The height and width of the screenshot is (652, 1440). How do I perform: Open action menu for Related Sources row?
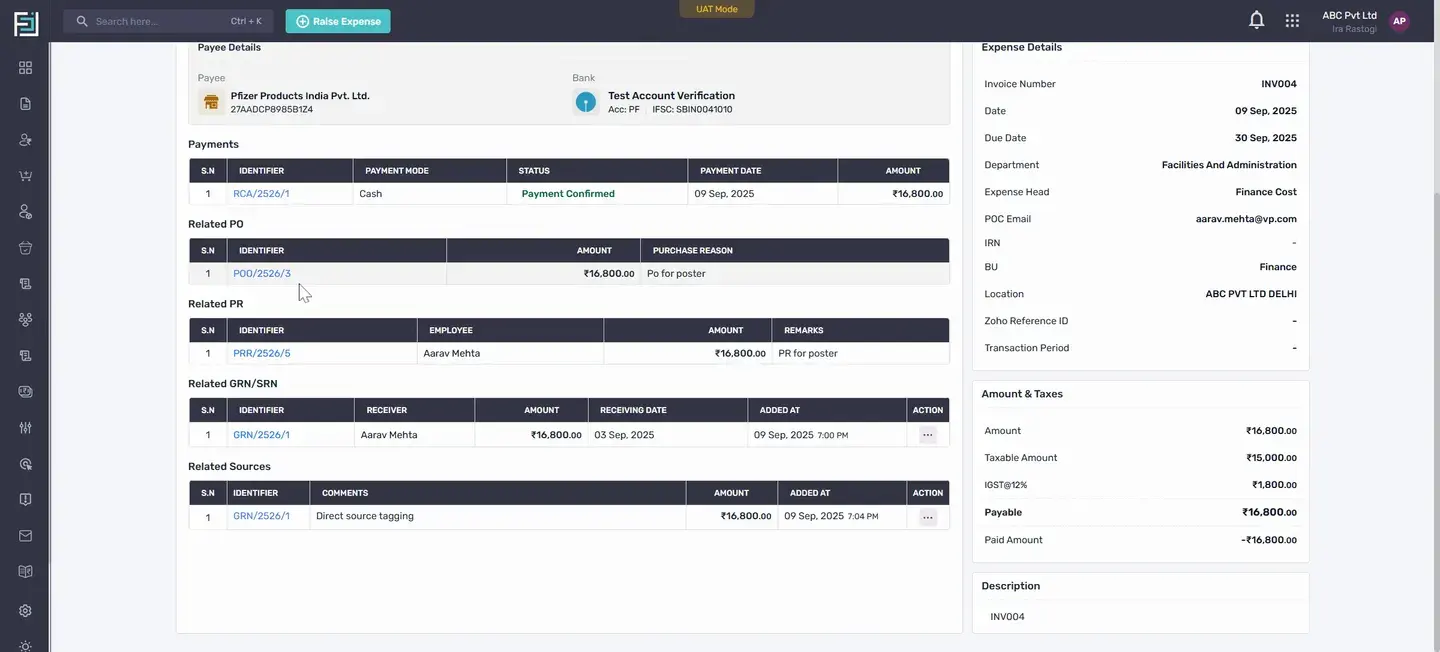[928, 517]
